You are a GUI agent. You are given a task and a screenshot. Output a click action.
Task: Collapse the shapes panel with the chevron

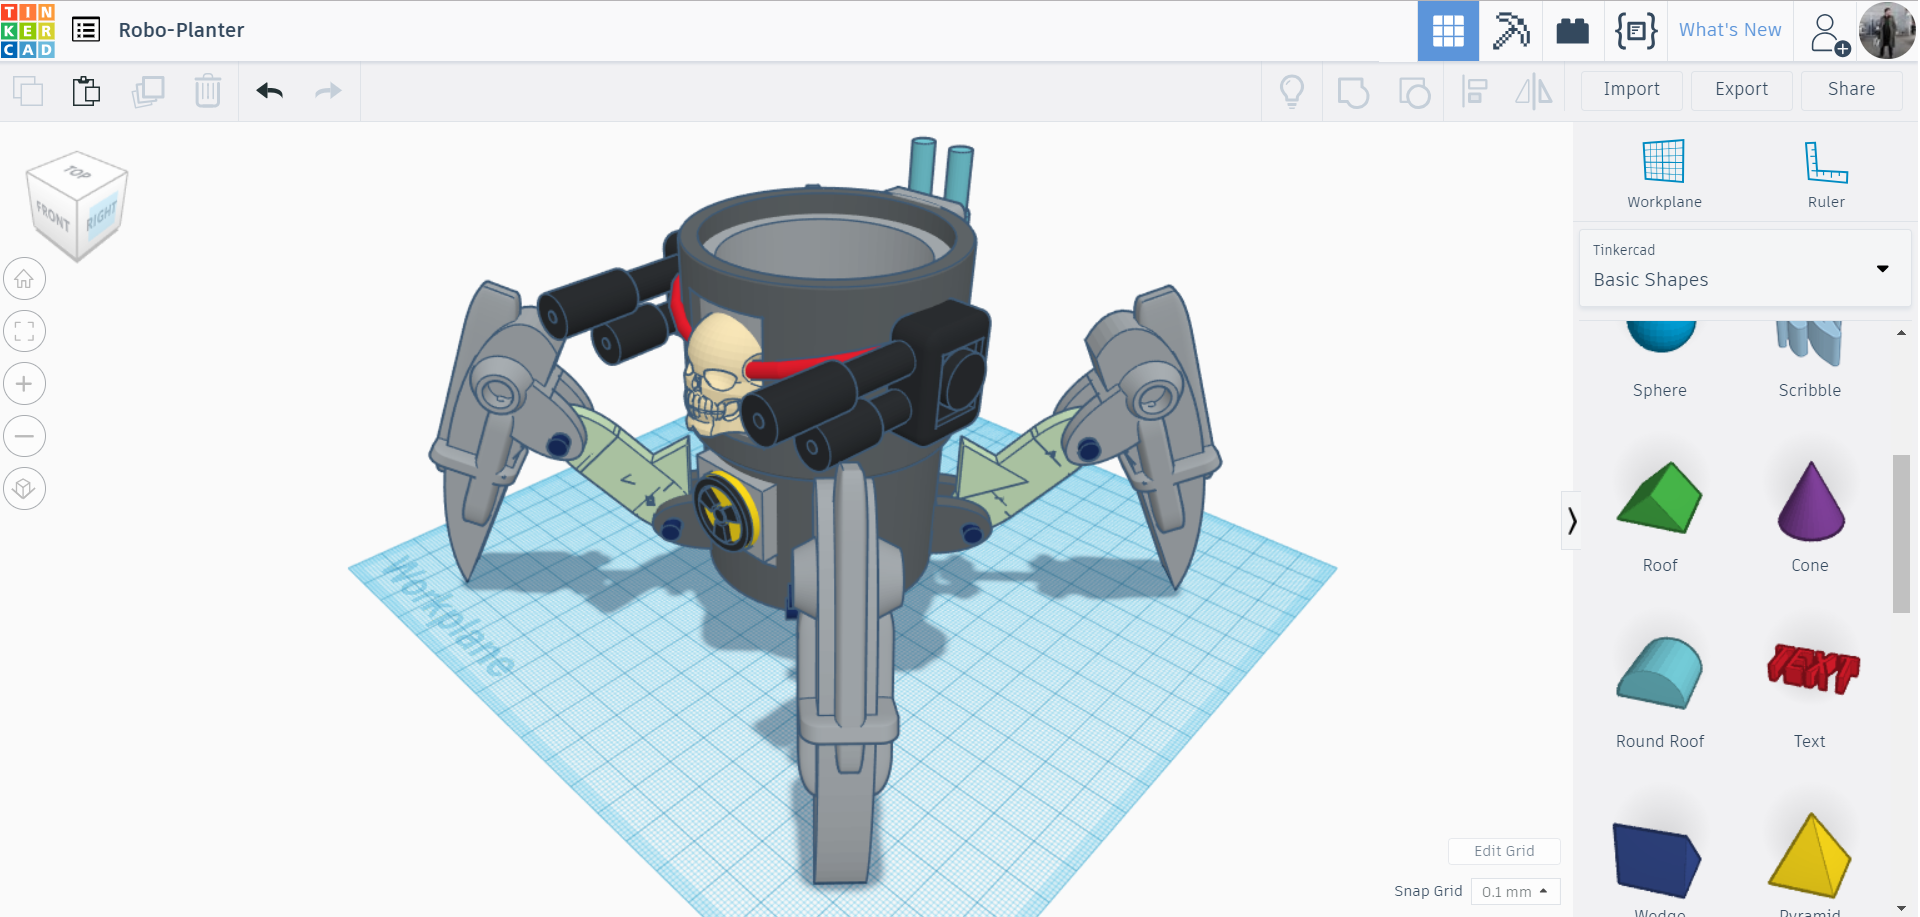pyautogui.click(x=1572, y=520)
